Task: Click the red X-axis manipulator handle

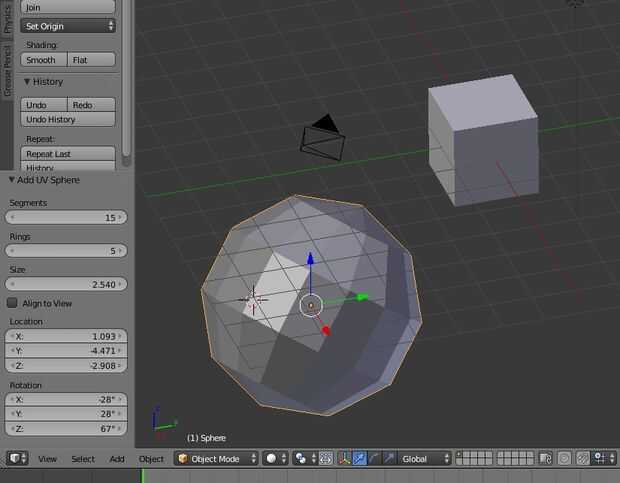Action: [326, 330]
